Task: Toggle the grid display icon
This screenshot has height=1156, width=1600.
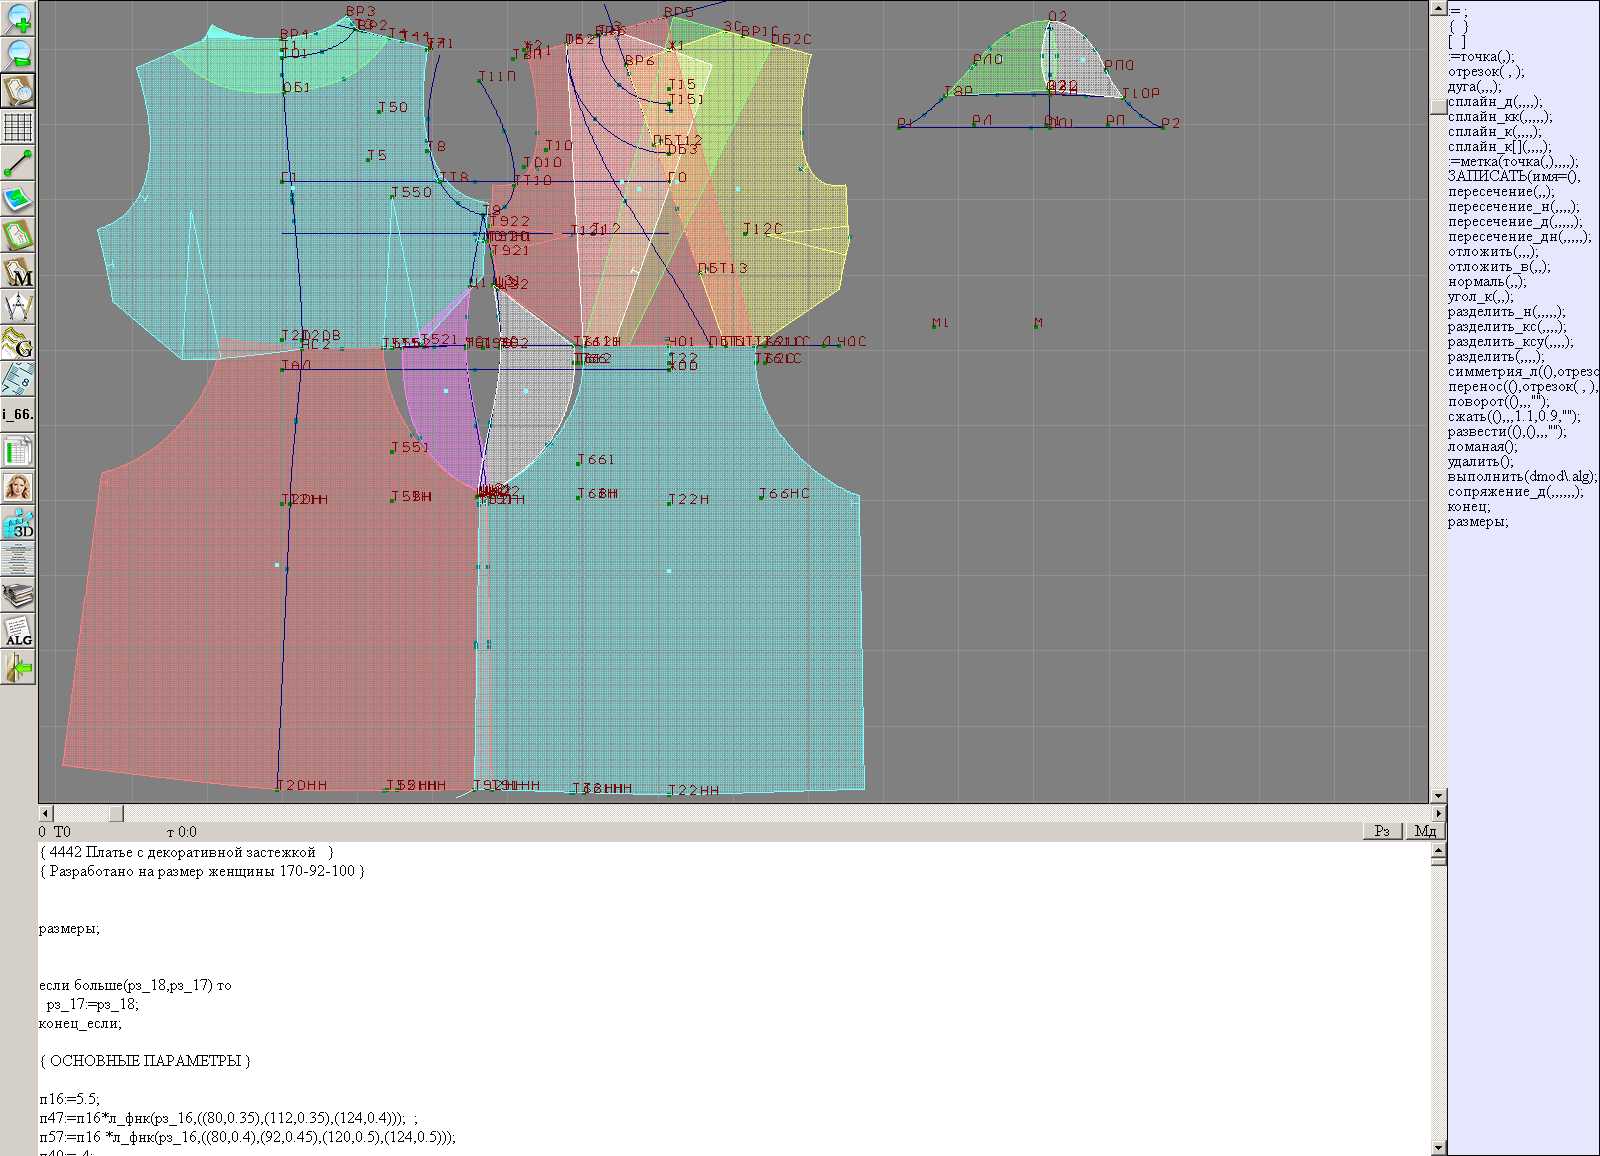Action: tap(18, 127)
